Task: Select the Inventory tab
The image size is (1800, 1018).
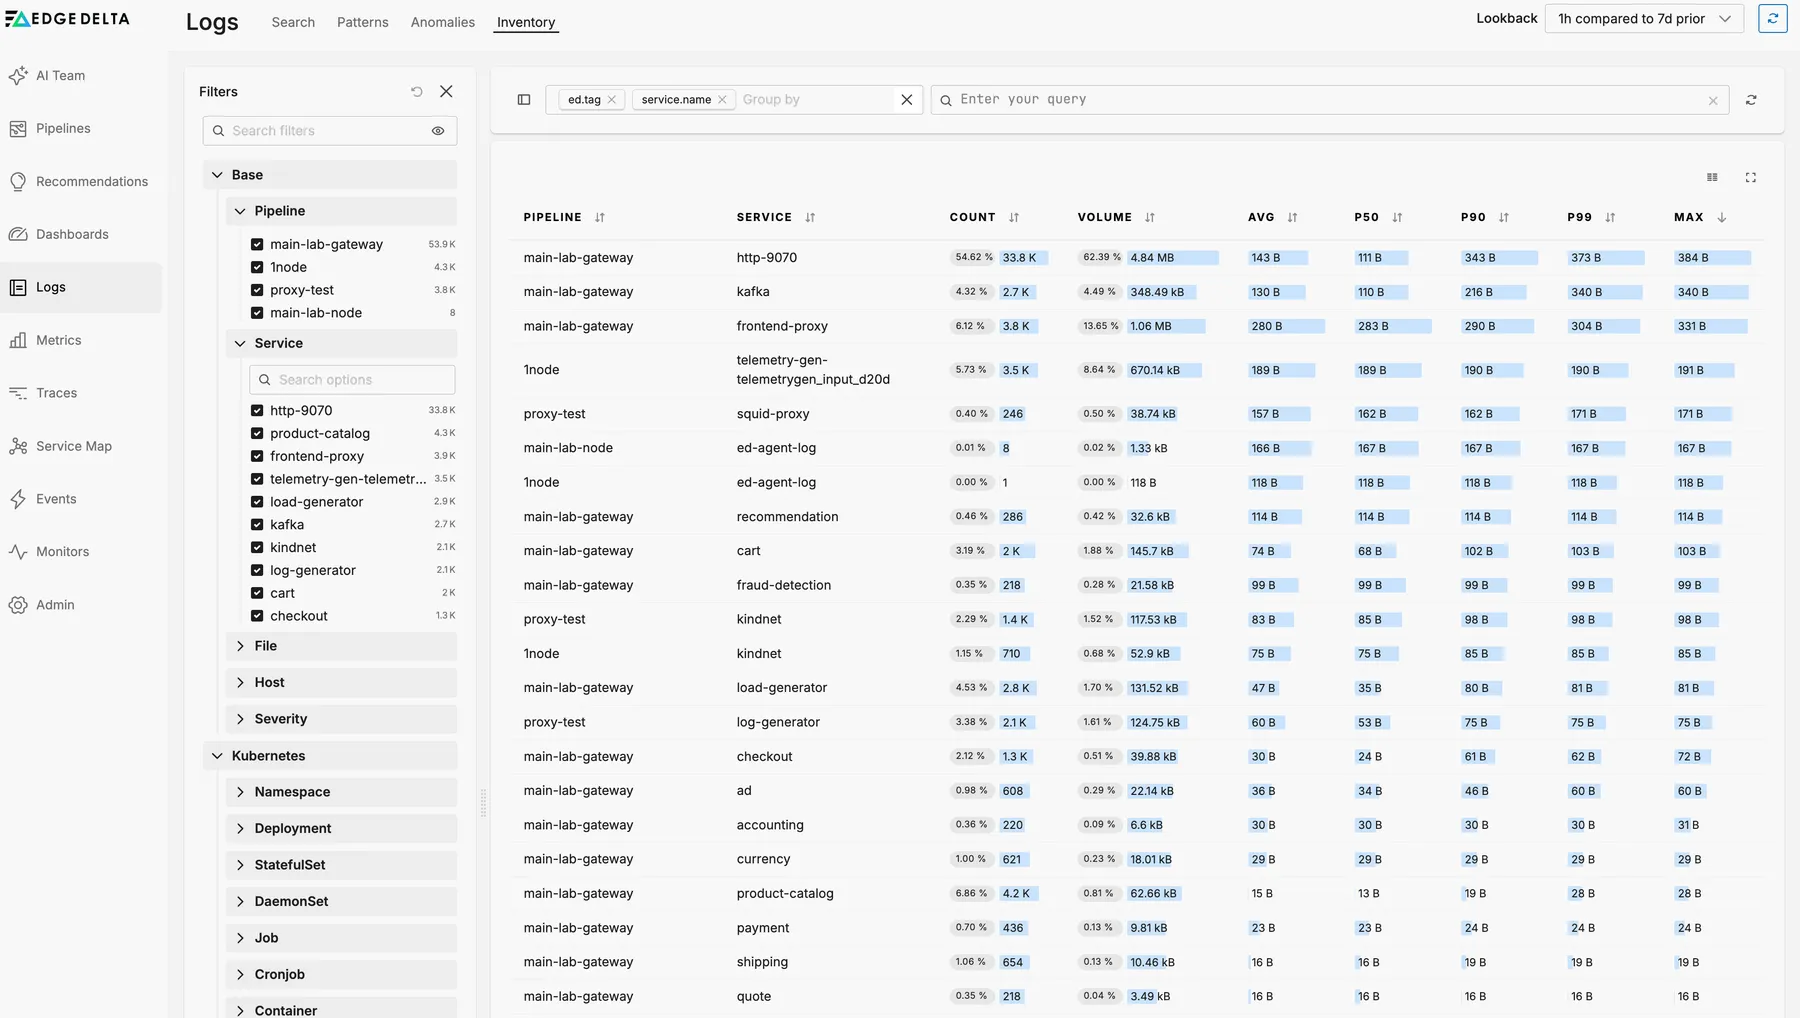Action: click(526, 23)
